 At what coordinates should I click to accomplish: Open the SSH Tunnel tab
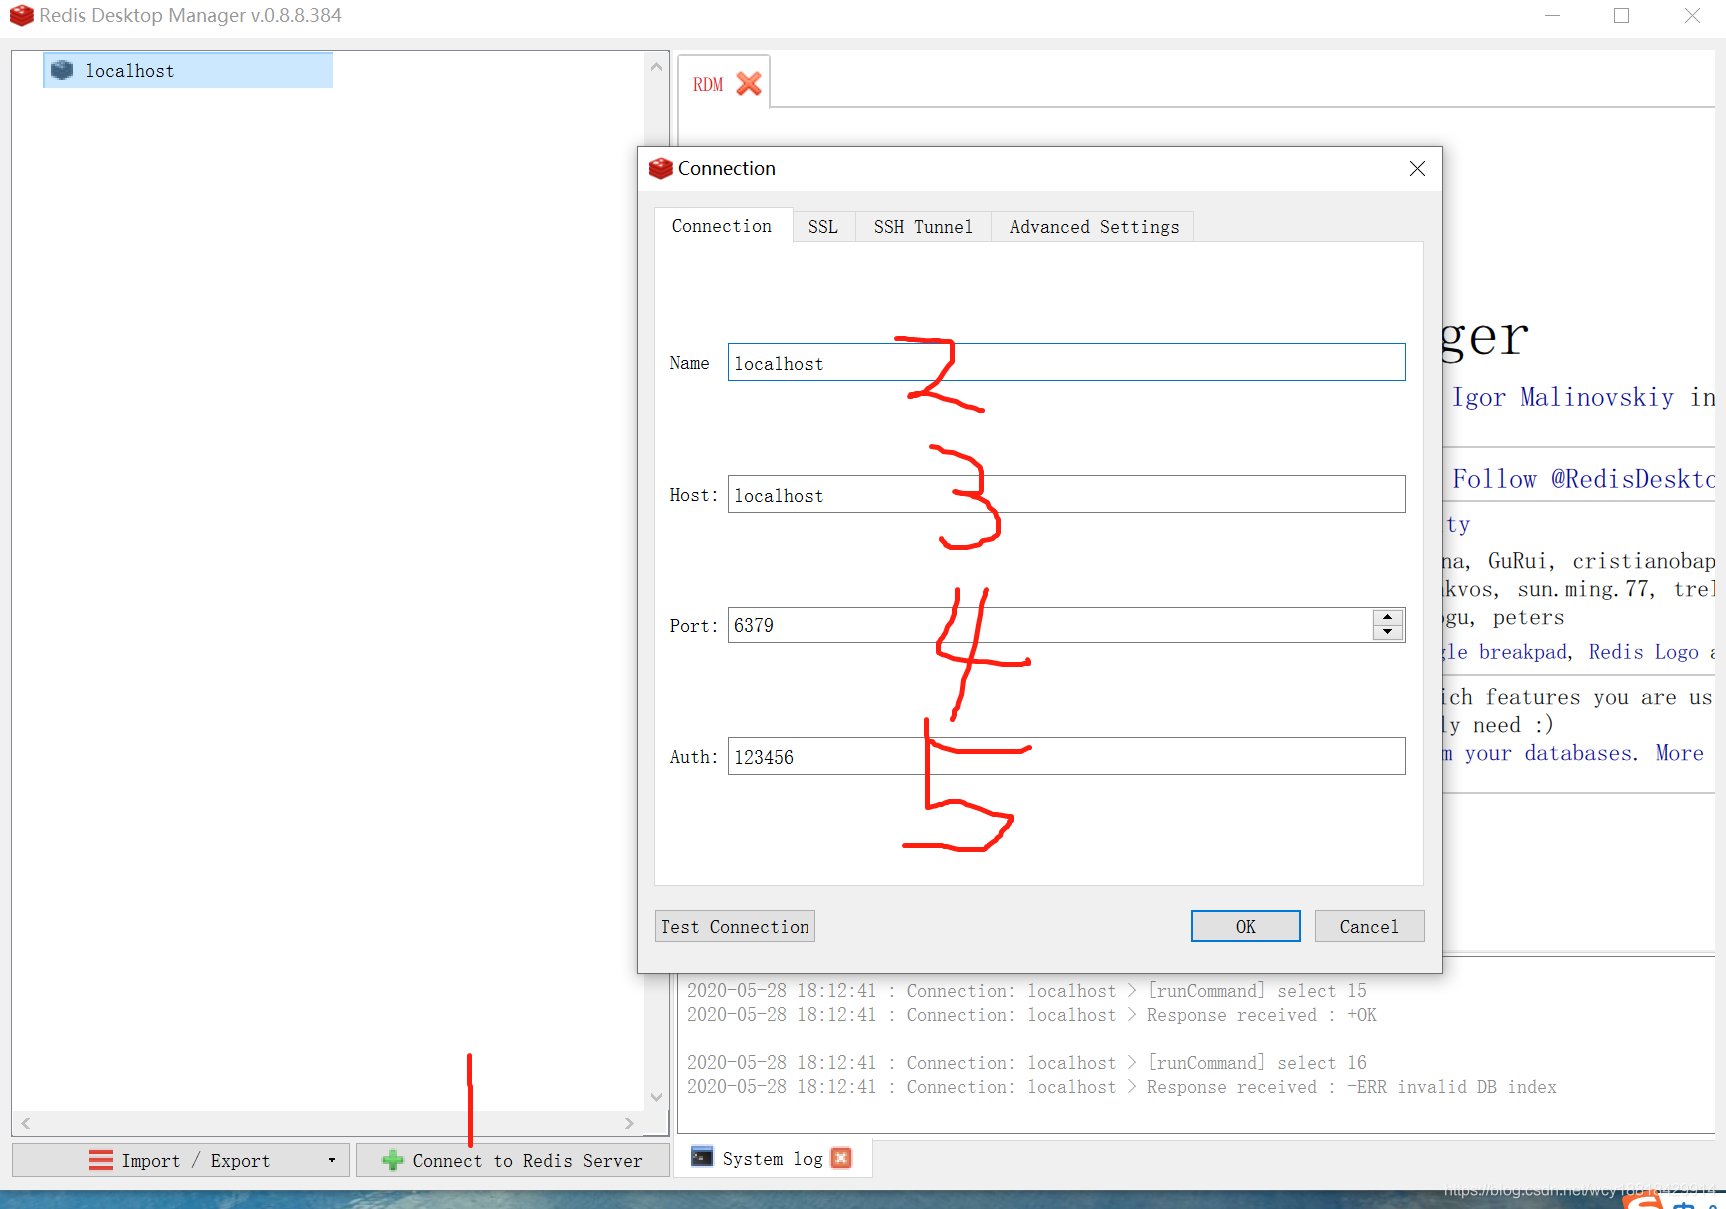pyautogui.click(x=922, y=226)
